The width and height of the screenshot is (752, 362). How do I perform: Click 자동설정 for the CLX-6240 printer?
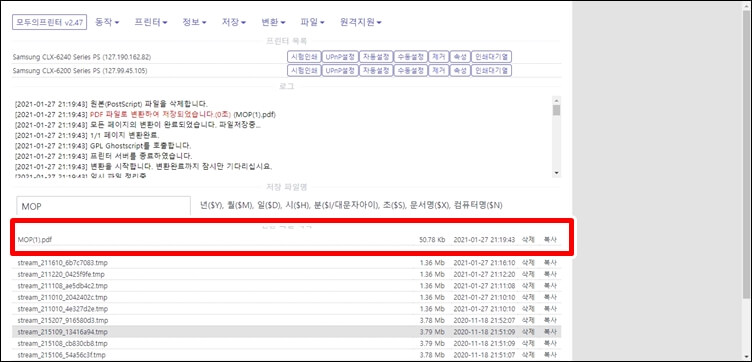(376, 57)
